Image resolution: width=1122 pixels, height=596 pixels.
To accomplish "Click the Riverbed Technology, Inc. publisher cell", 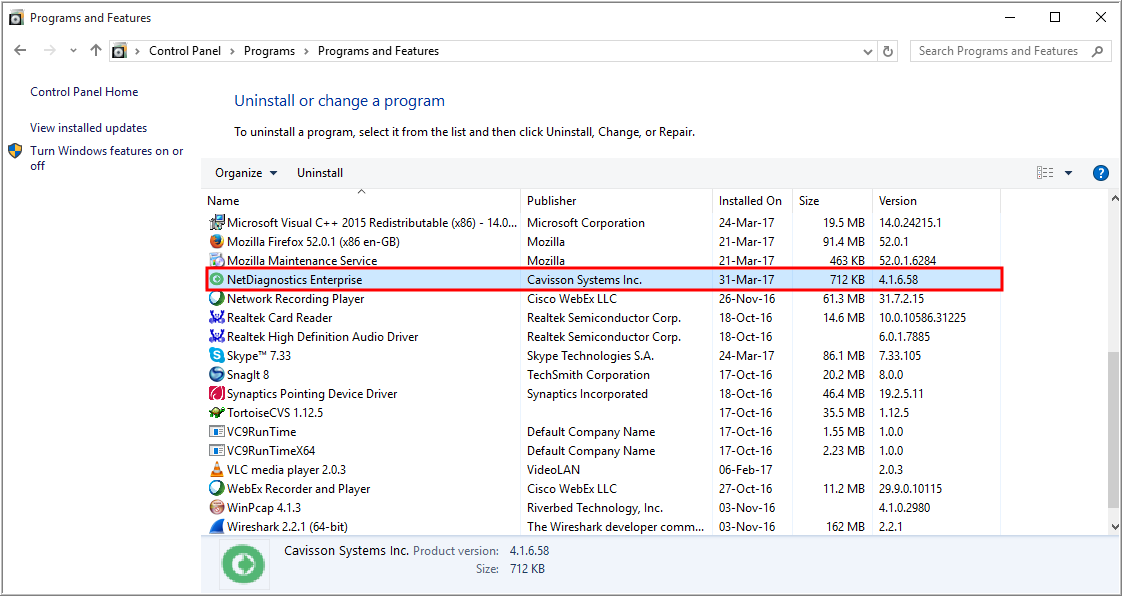I will (595, 507).
